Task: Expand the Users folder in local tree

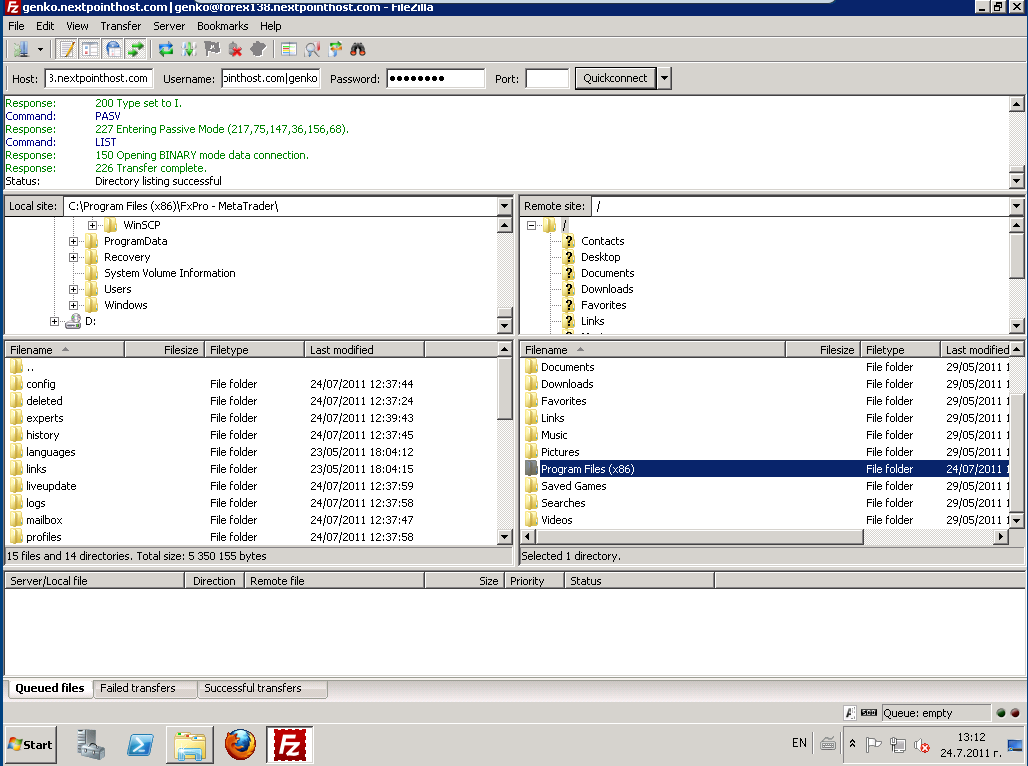Action: pyautogui.click(x=73, y=289)
